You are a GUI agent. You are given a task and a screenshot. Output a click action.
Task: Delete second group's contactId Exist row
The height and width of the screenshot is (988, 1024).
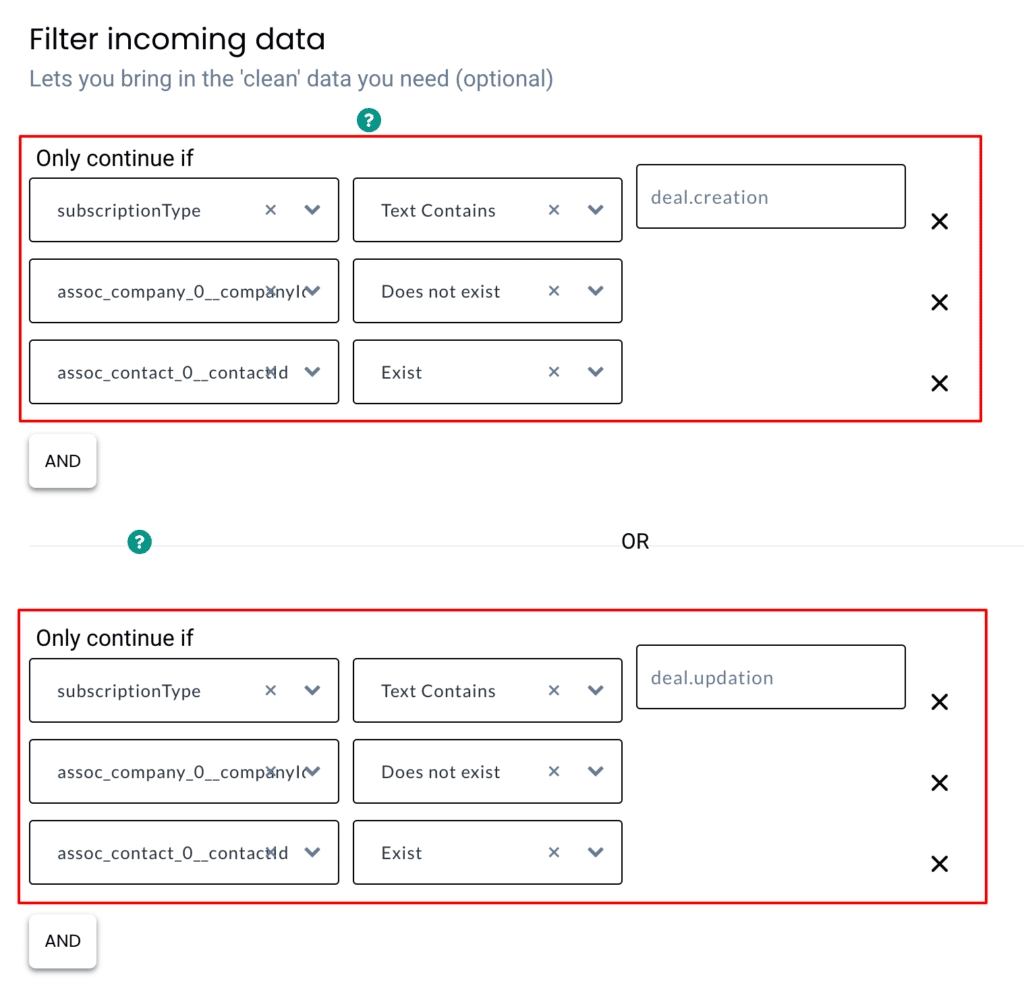coord(939,864)
